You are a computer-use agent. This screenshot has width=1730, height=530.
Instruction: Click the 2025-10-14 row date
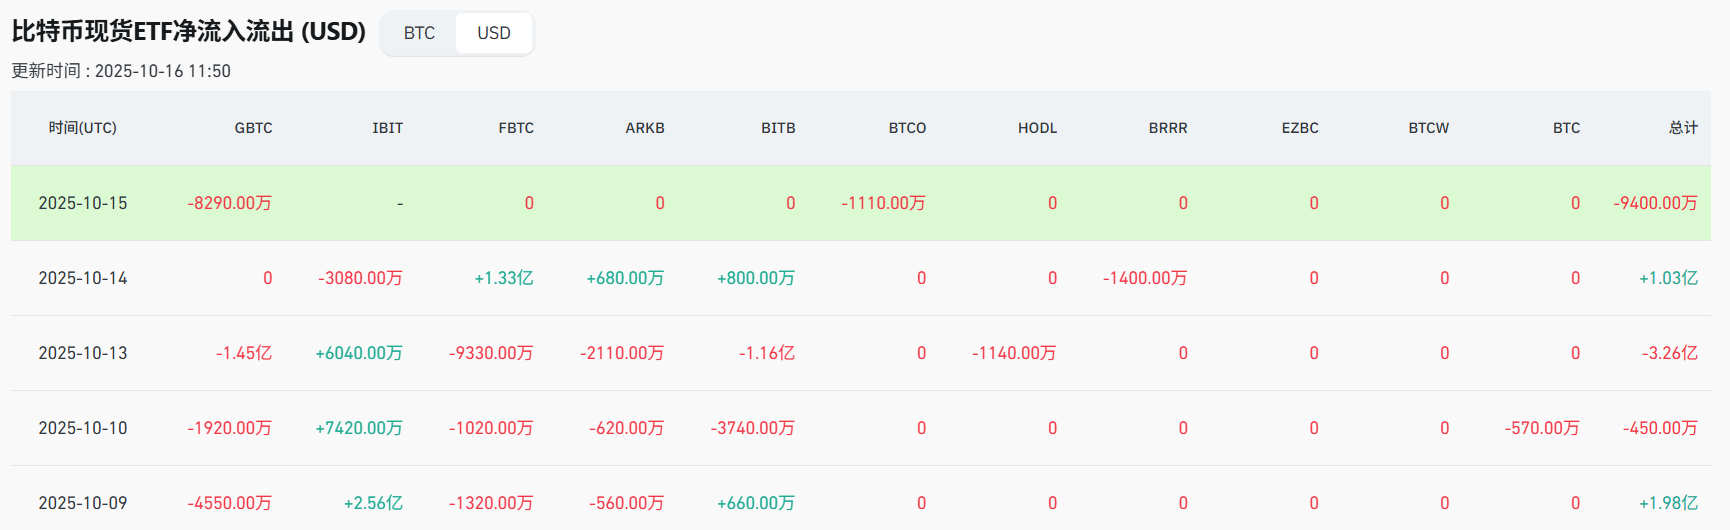pyautogui.click(x=83, y=278)
